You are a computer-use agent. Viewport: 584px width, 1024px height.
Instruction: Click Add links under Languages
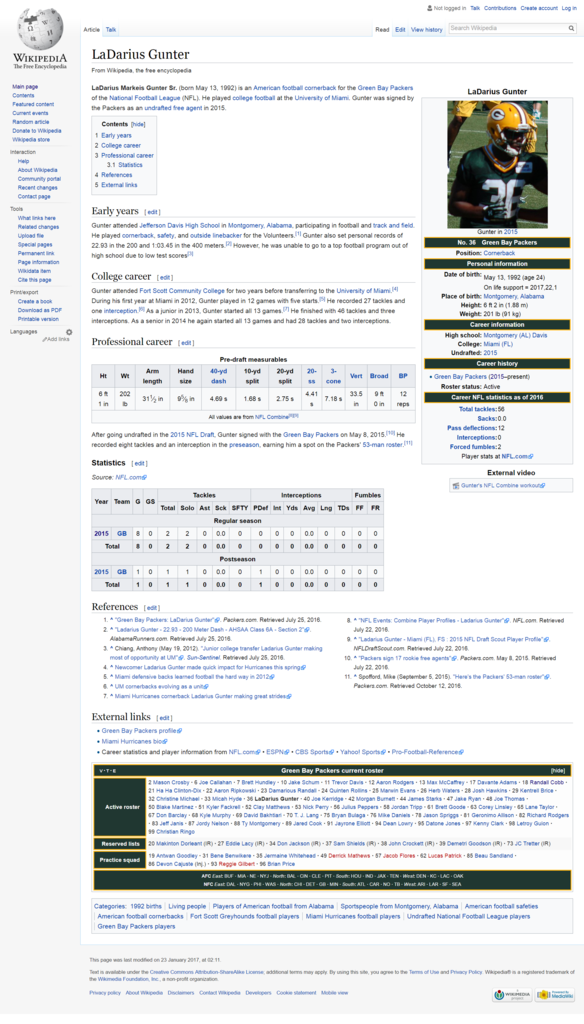click(57, 340)
